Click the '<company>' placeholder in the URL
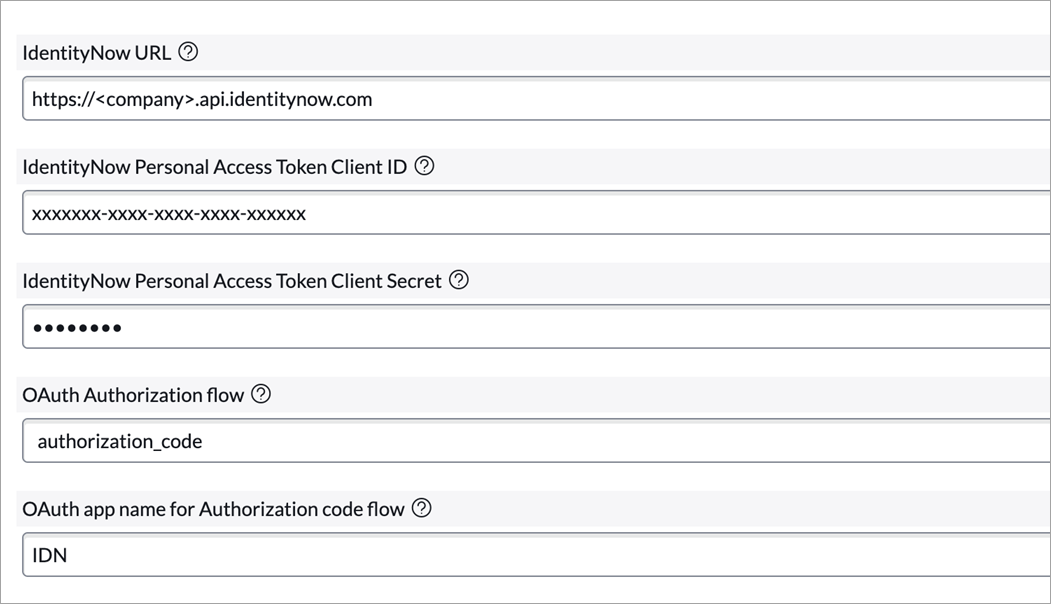 [145, 99]
